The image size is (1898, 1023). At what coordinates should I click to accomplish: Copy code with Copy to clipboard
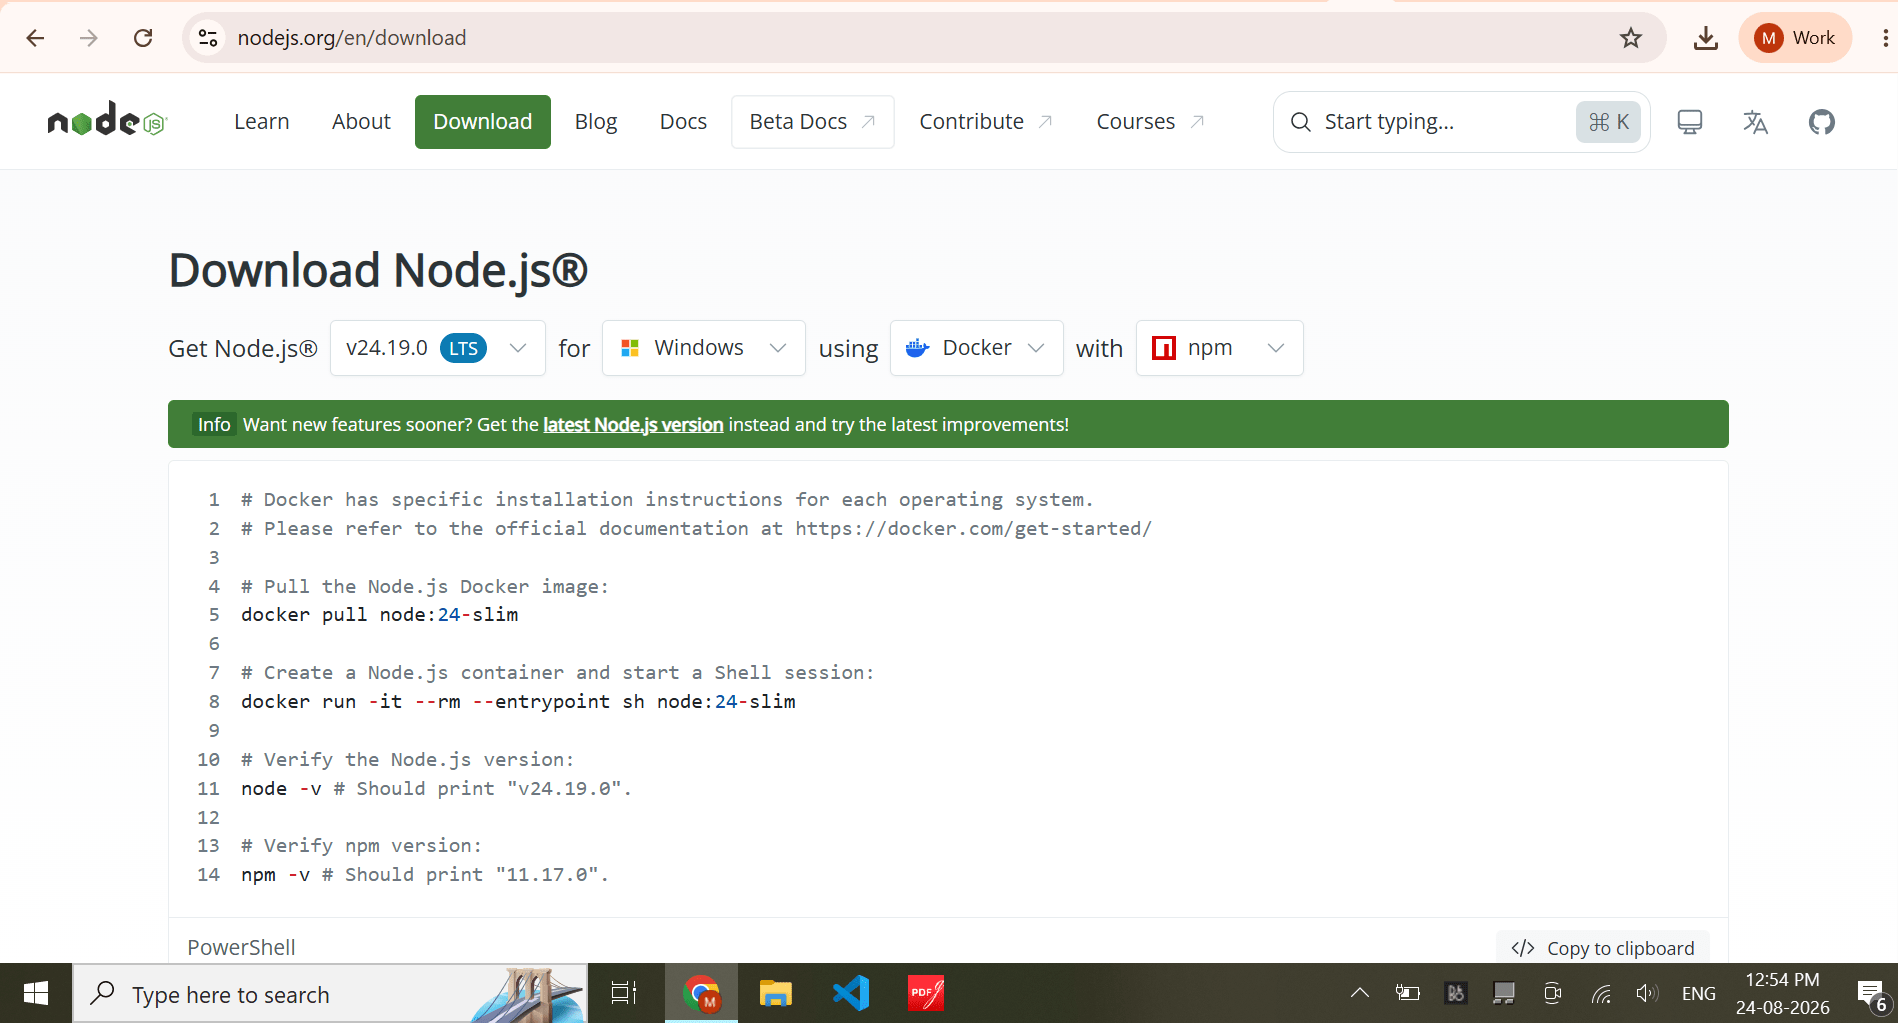coord(1603,948)
